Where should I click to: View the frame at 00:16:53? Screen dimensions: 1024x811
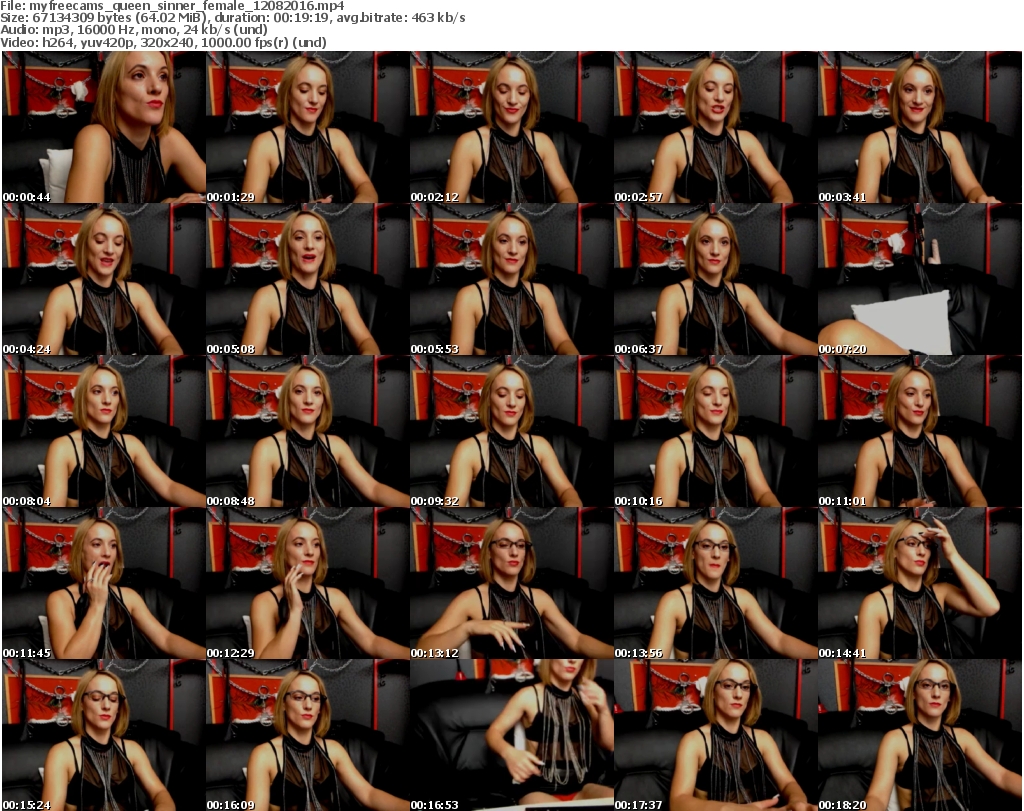[x=511, y=735]
